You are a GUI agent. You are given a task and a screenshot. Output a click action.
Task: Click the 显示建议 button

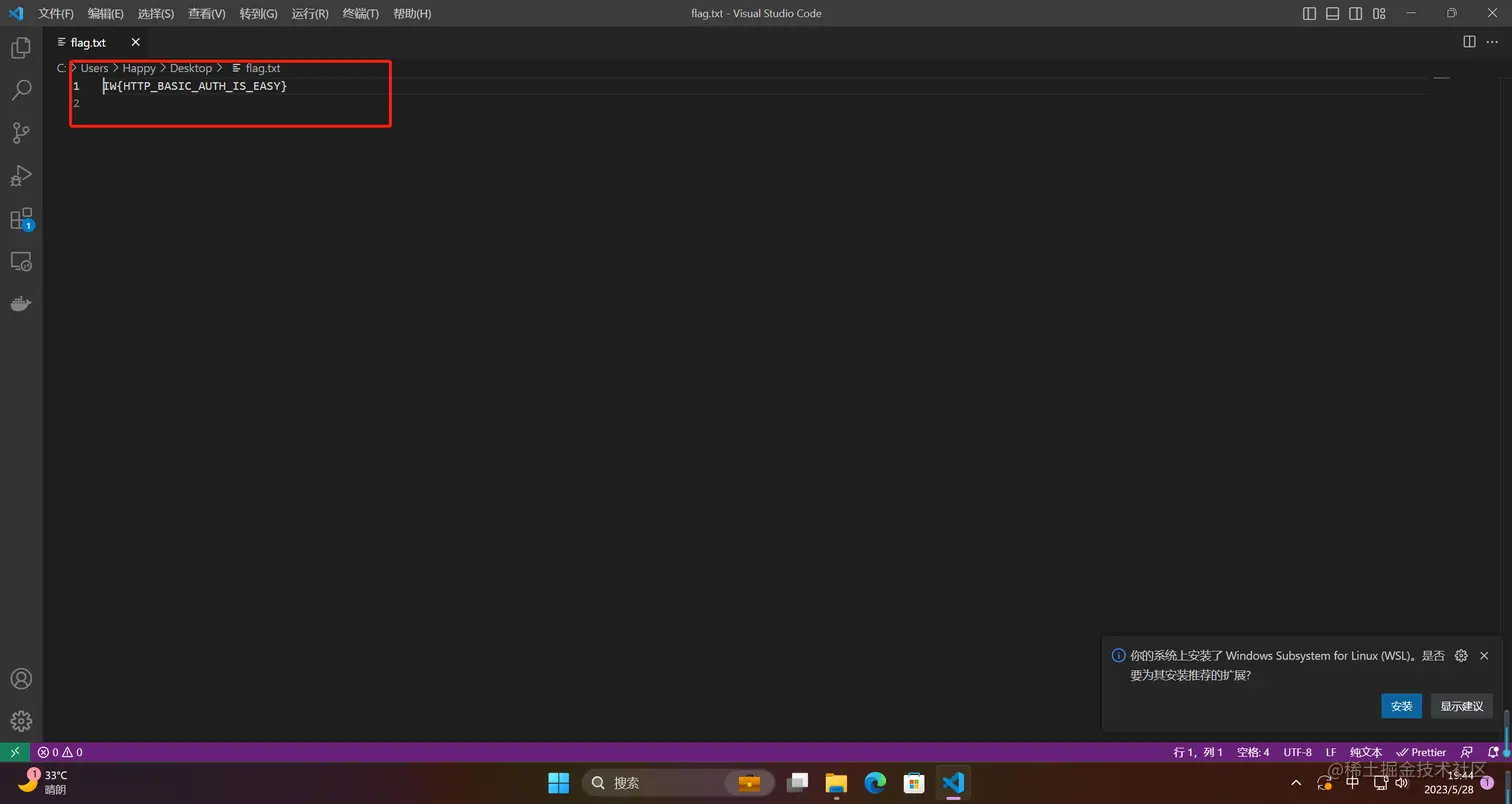[1461, 706]
